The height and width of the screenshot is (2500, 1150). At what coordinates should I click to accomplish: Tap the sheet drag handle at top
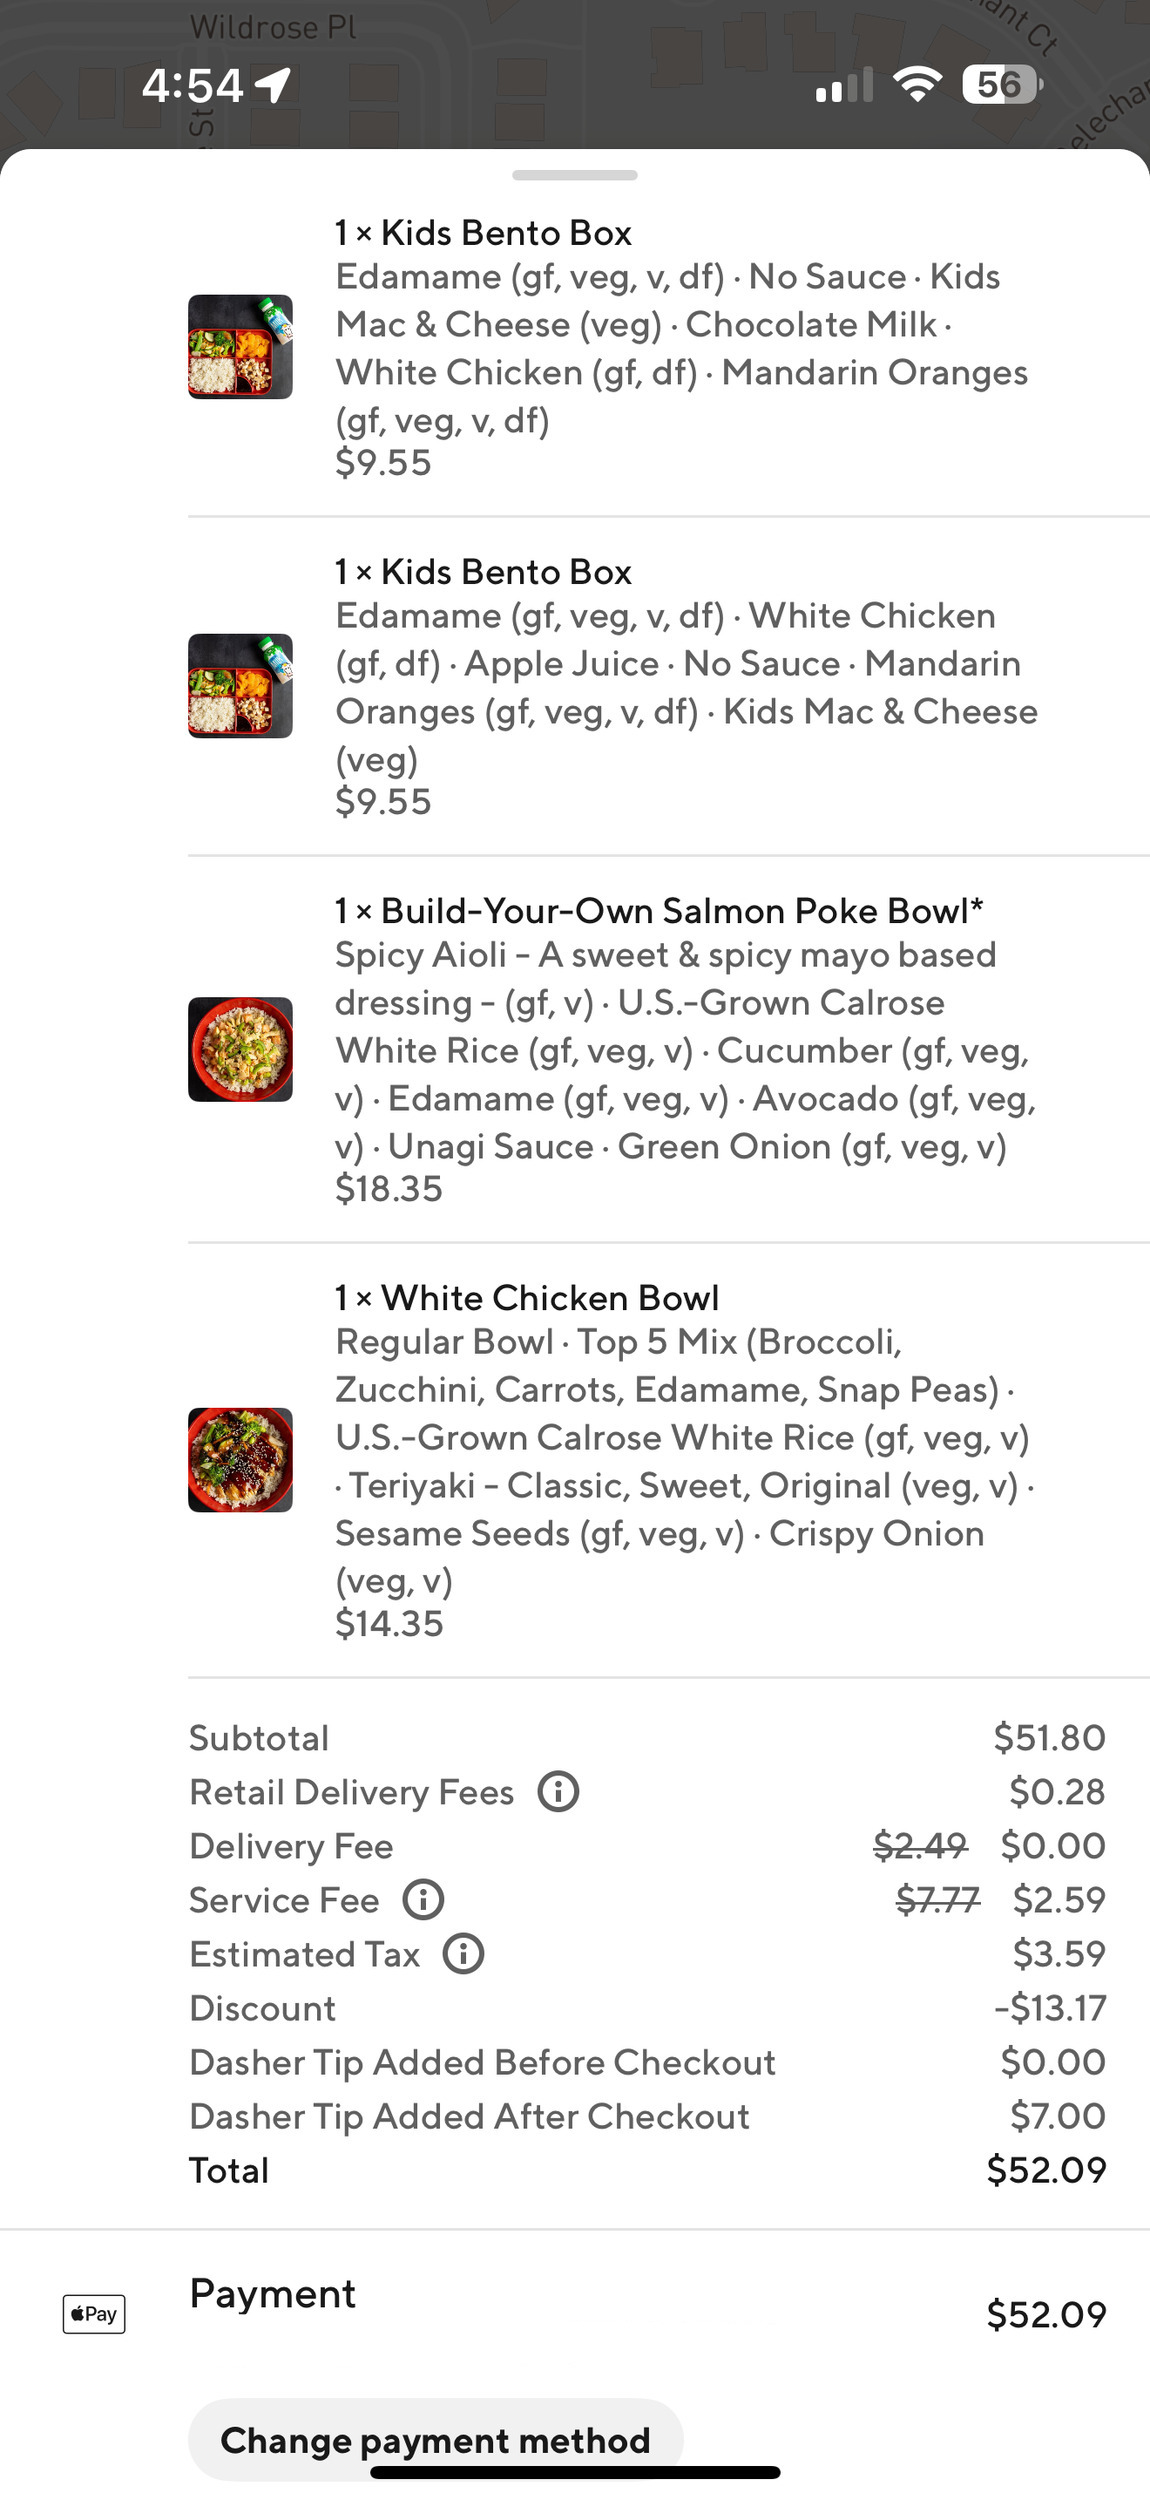coord(574,175)
